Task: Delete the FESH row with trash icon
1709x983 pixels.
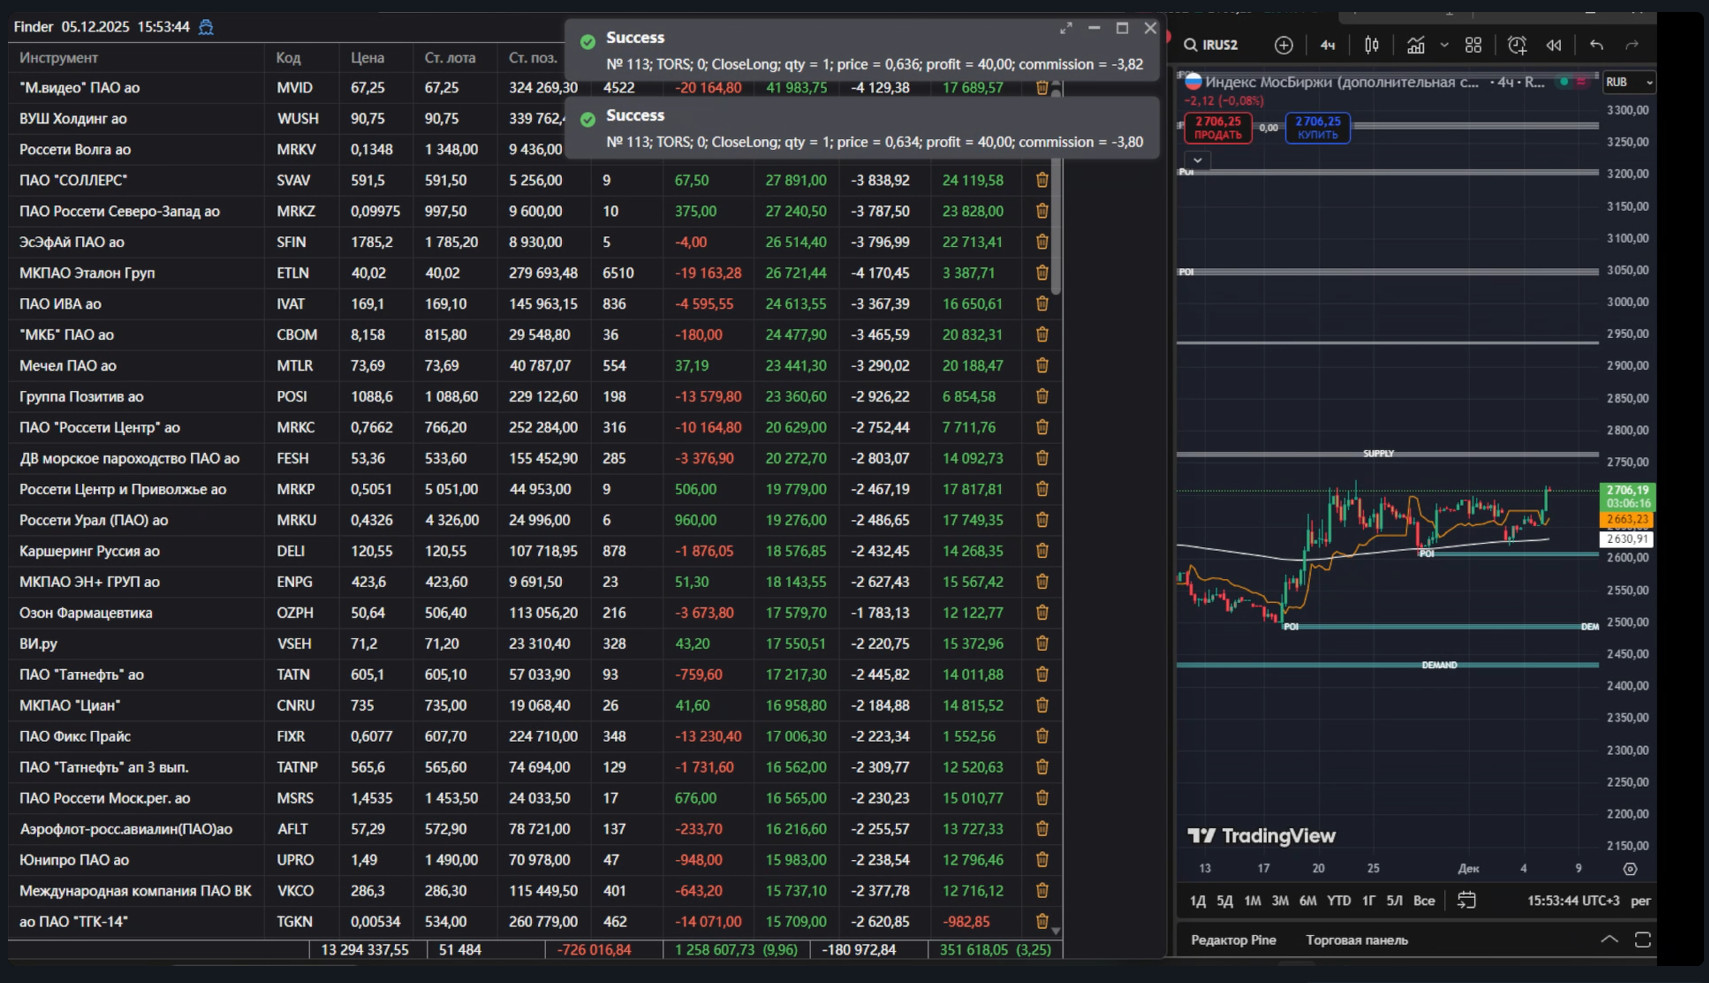Action: tap(1042, 458)
